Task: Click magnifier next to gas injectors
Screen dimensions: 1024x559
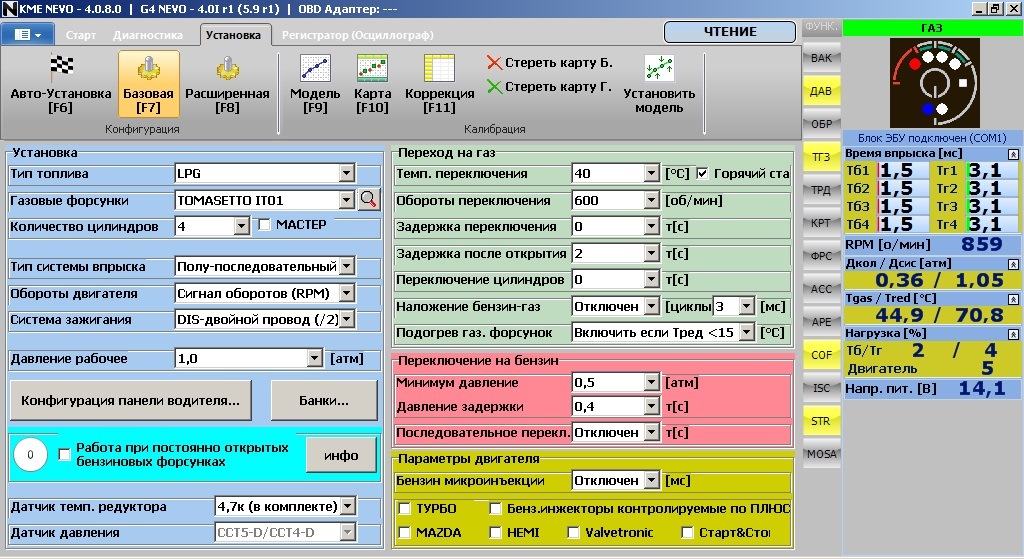Action: pos(369,199)
